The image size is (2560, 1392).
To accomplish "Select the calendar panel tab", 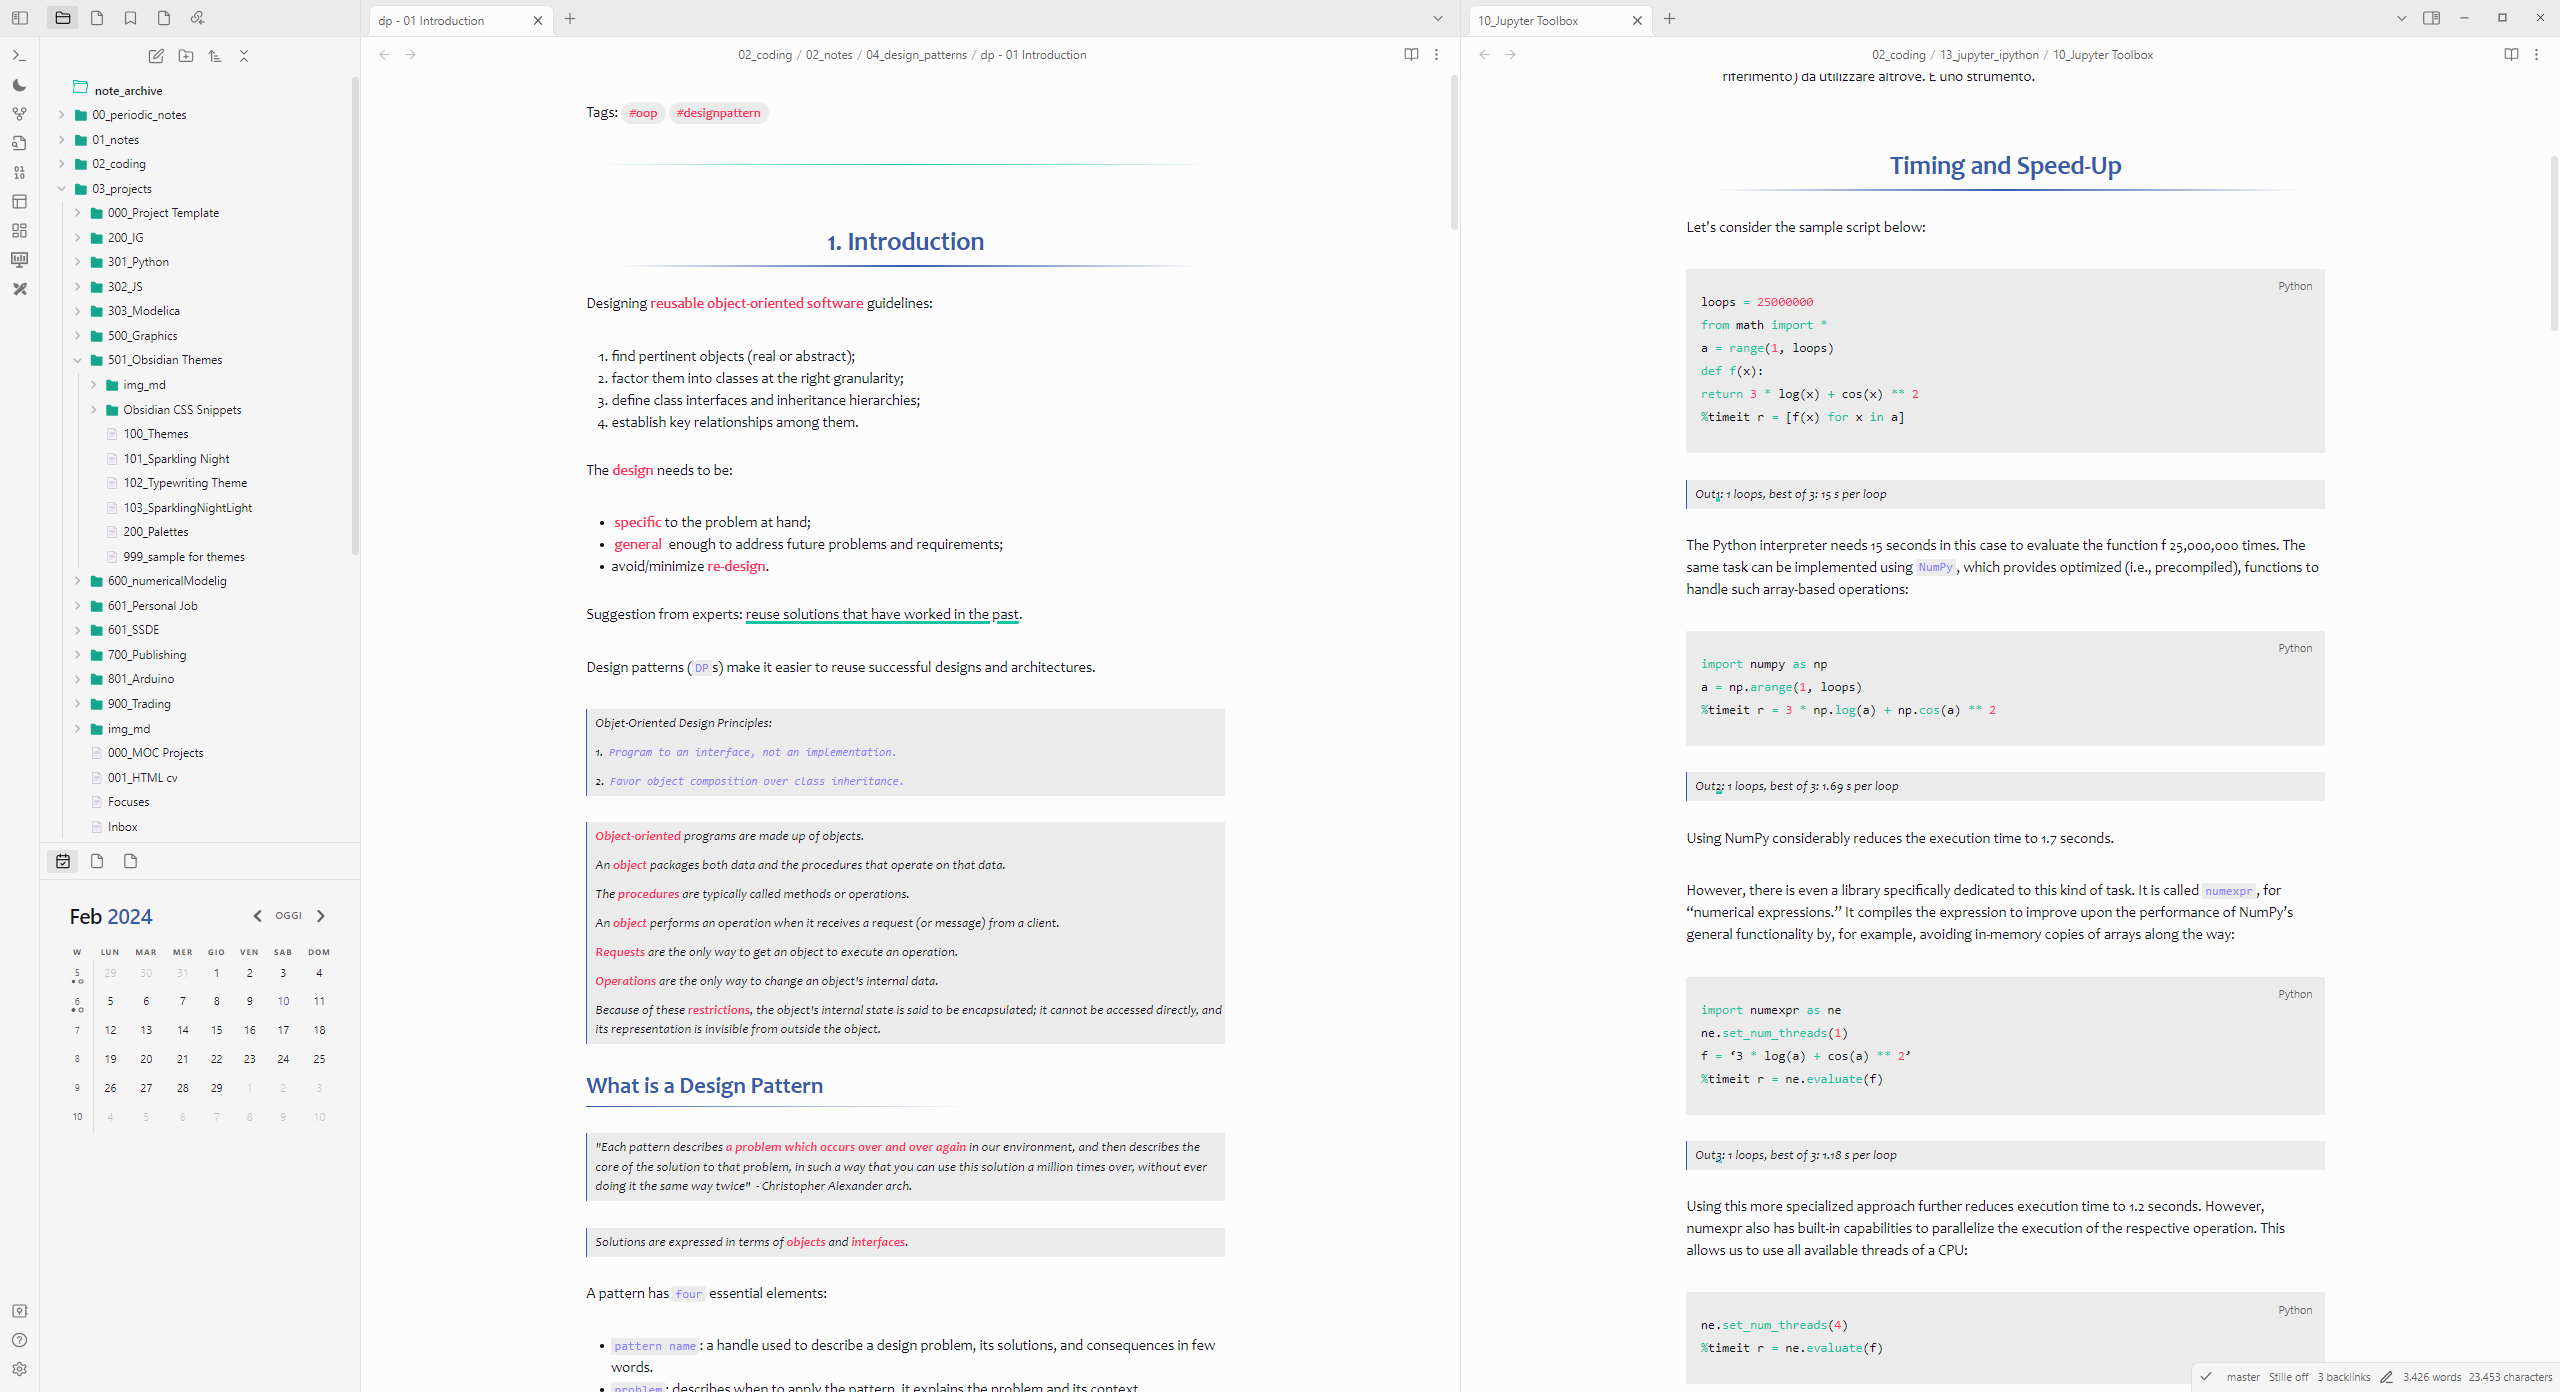I will [63, 861].
